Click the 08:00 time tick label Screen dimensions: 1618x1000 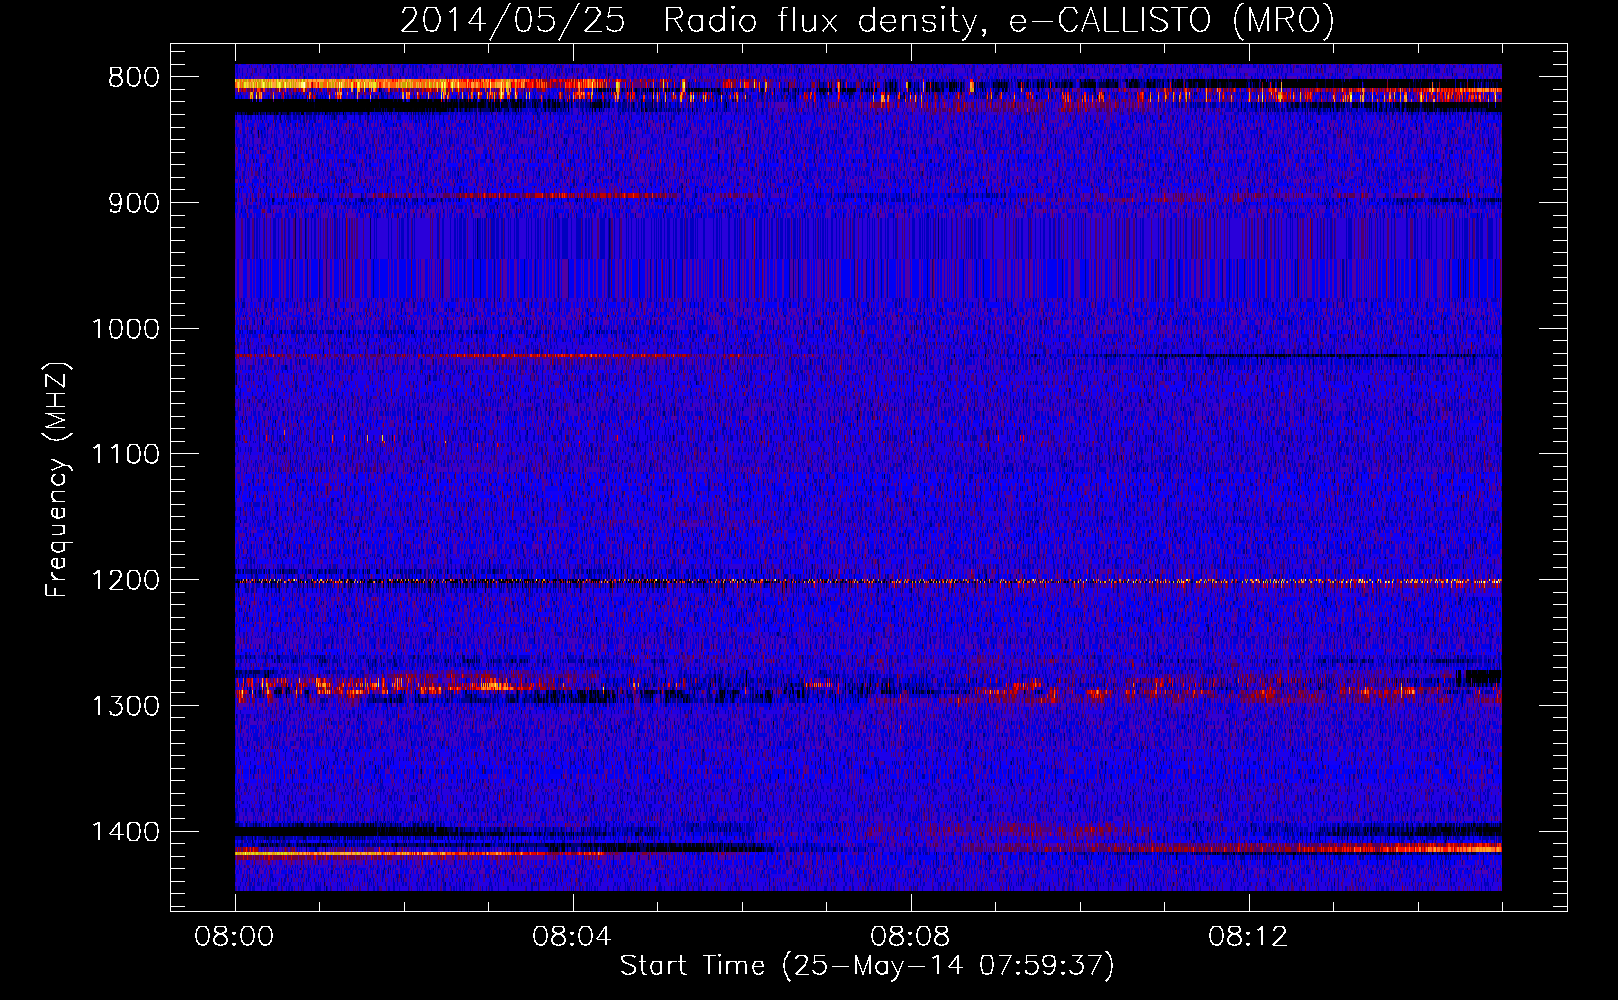pyautogui.click(x=234, y=937)
